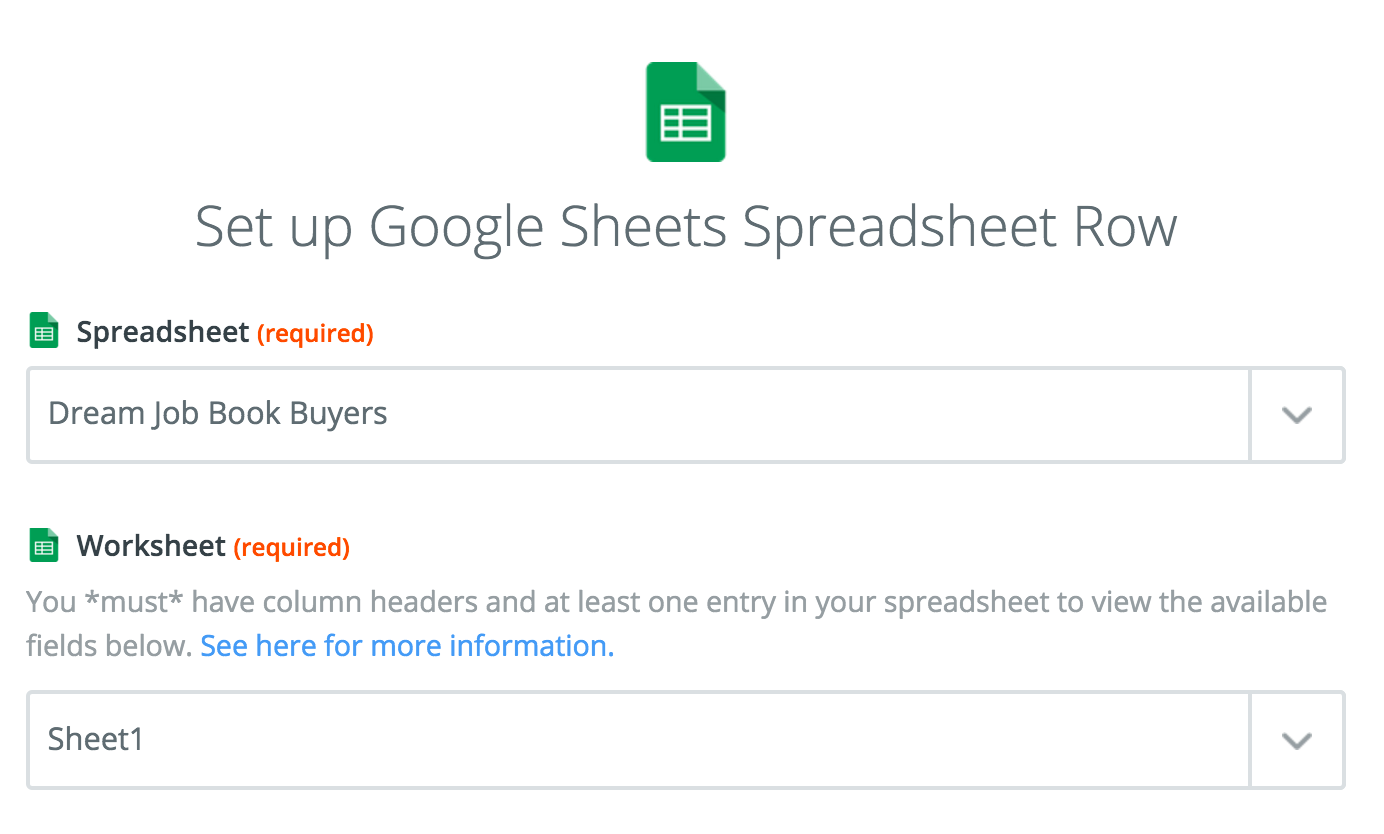
Task: Click the spreadsheet icon above the page title
Action: [x=686, y=111]
